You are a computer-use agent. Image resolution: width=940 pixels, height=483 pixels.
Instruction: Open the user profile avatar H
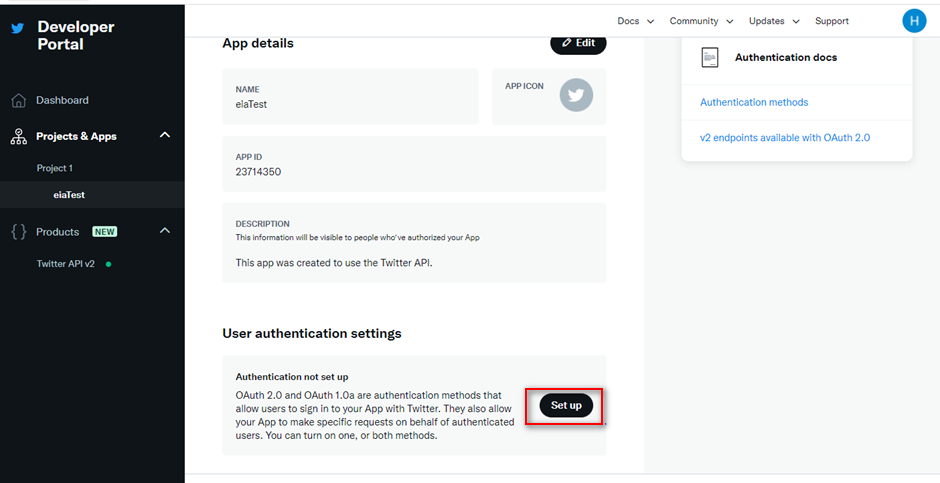(x=914, y=21)
